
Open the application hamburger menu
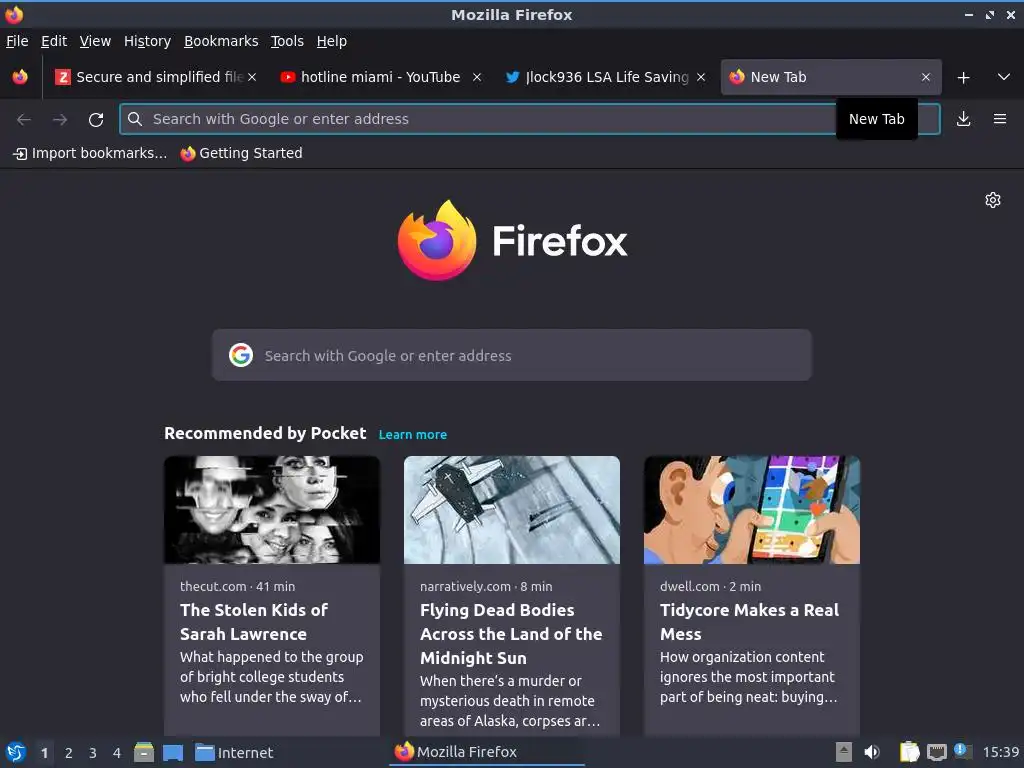tap(999, 119)
